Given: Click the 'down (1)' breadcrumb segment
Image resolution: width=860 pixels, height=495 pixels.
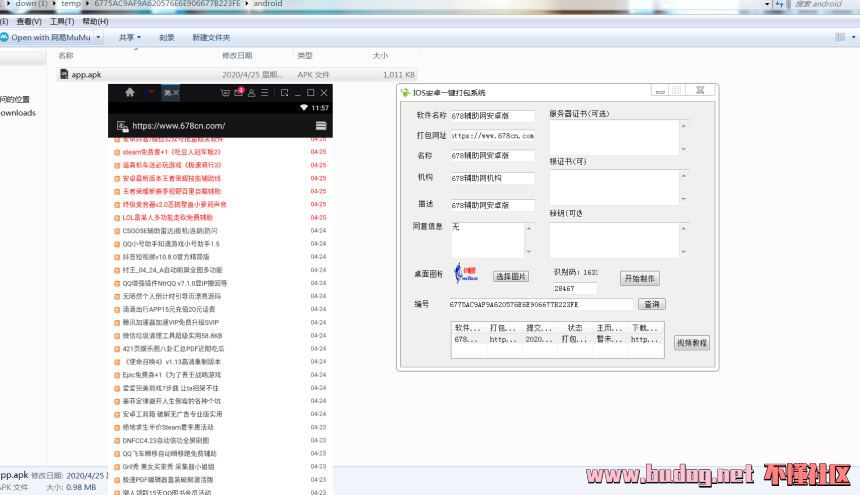Looking at the screenshot, I should pos(31,3).
